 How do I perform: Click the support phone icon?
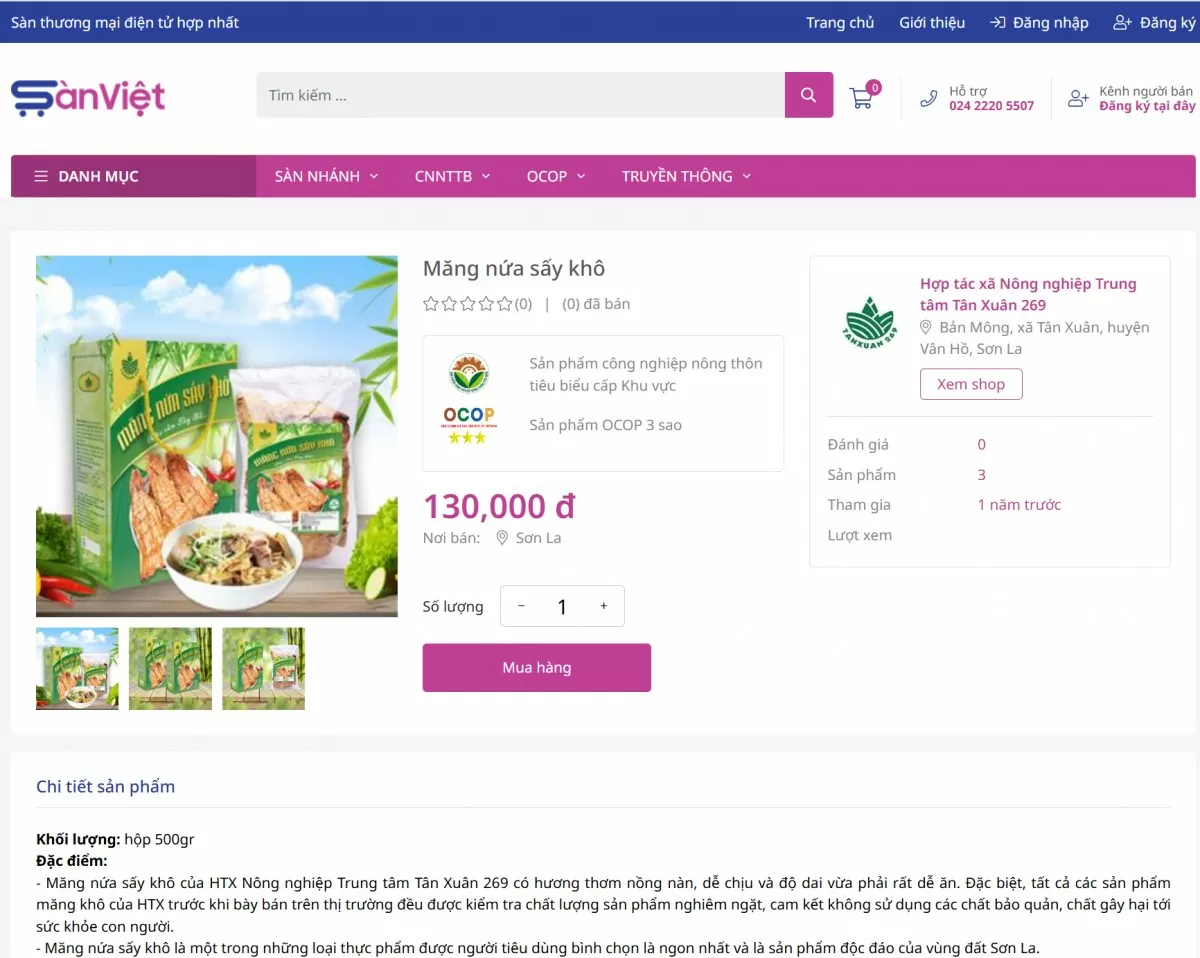tap(929, 98)
